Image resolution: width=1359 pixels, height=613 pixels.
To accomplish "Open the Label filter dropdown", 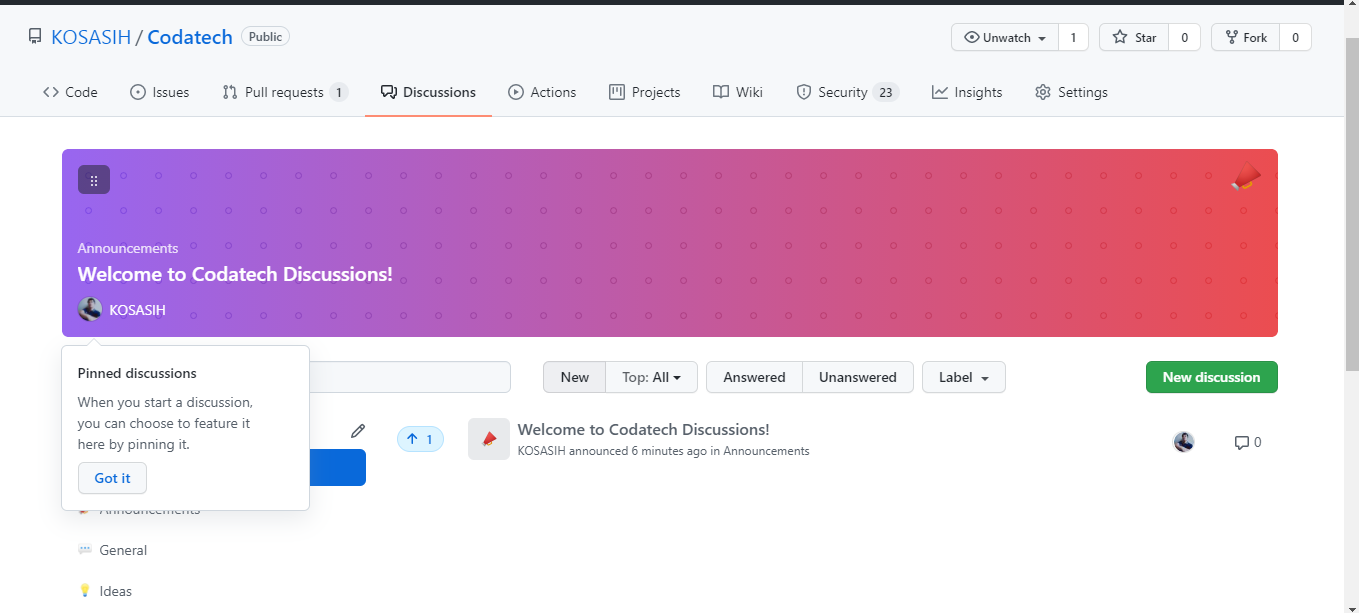I will [x=964, y=377].
